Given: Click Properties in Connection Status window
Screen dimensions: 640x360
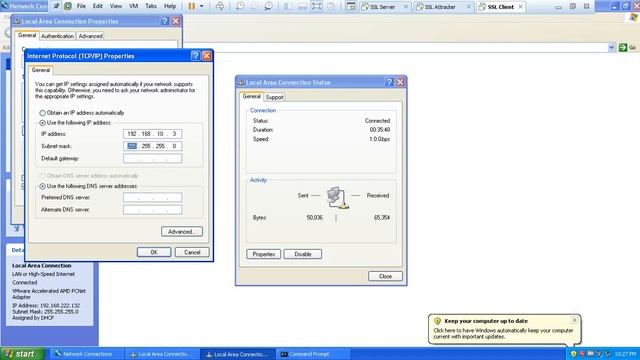Looking at the screenshot, I should tap(263, 254).
